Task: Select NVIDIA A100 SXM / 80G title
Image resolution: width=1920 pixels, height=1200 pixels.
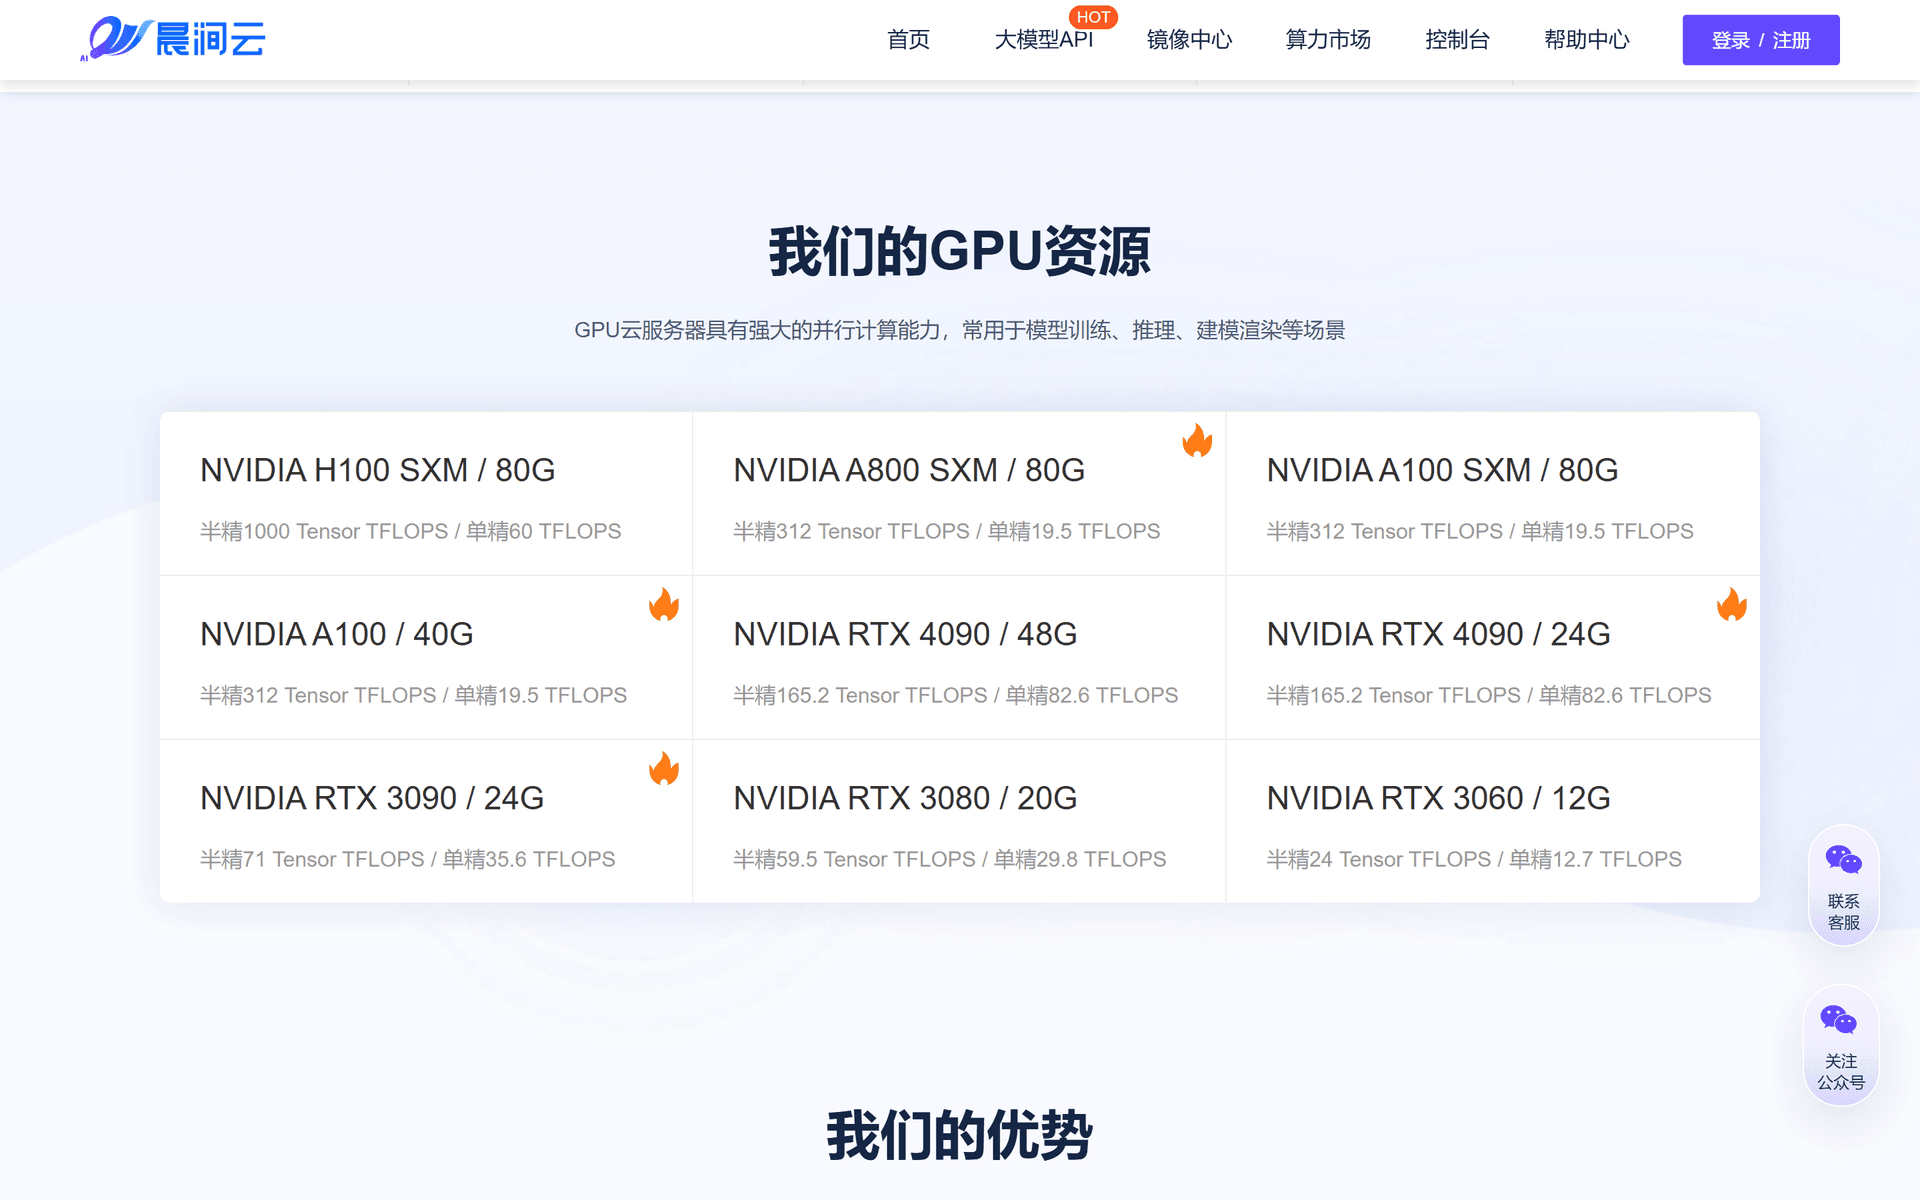Action: (x=1442, y=470)
